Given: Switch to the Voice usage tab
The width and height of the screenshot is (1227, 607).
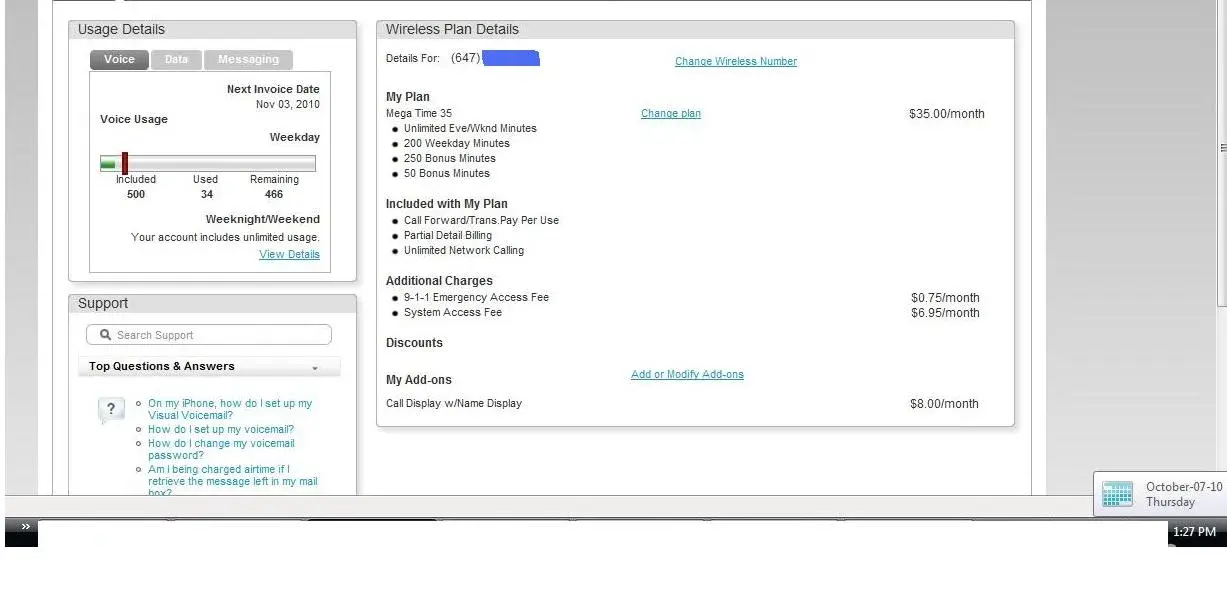Looking at the screenshot, I should click(x=119, y=60).
